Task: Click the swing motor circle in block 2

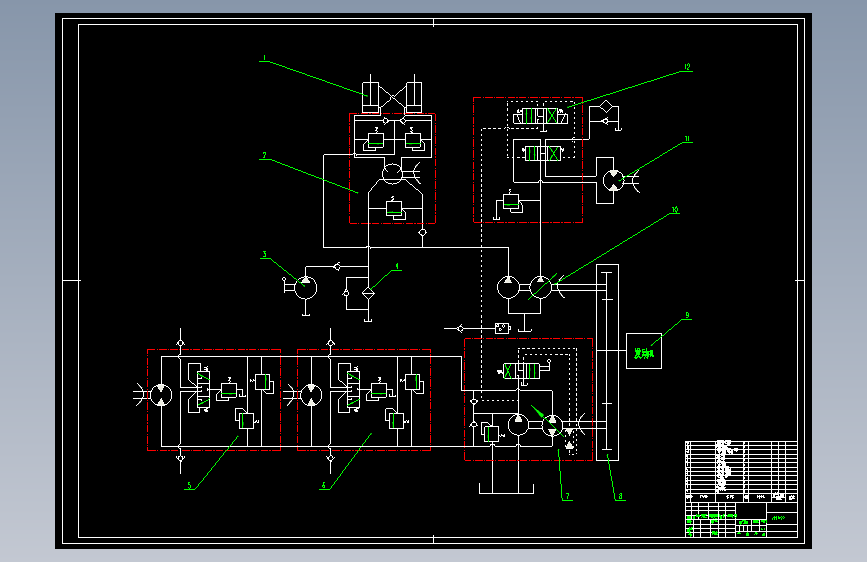Action: pos(392,174)
